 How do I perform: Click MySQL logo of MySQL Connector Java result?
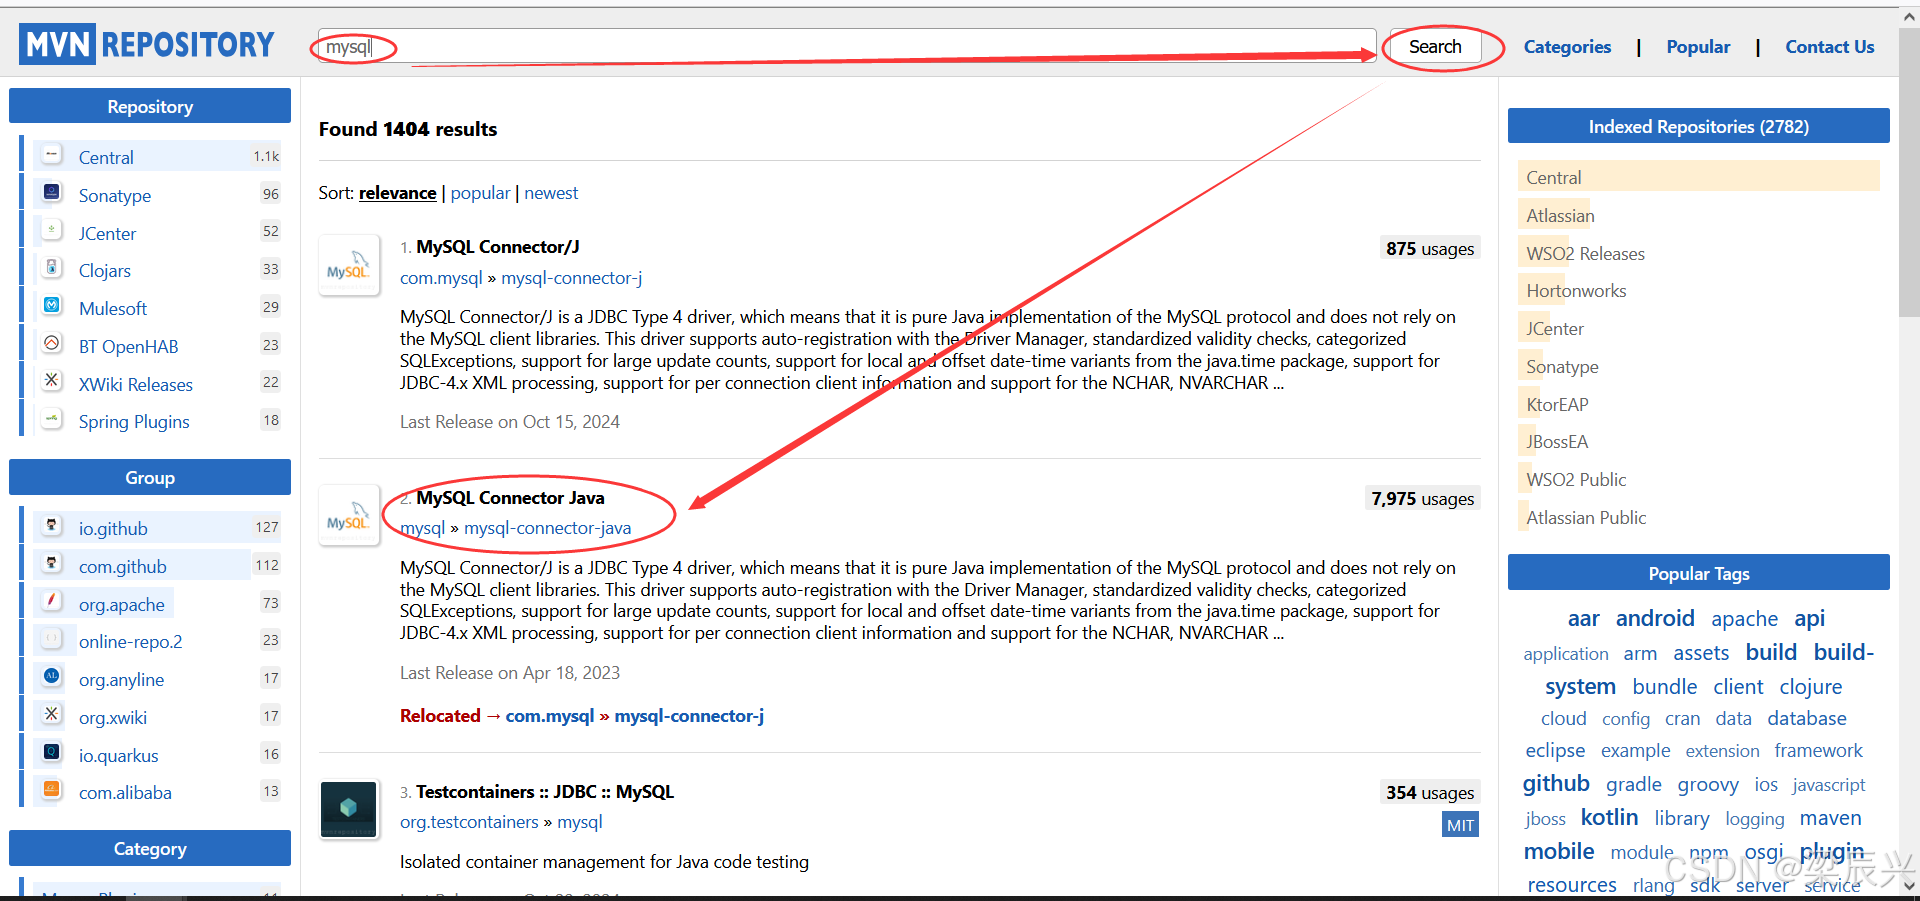[349, 516]
